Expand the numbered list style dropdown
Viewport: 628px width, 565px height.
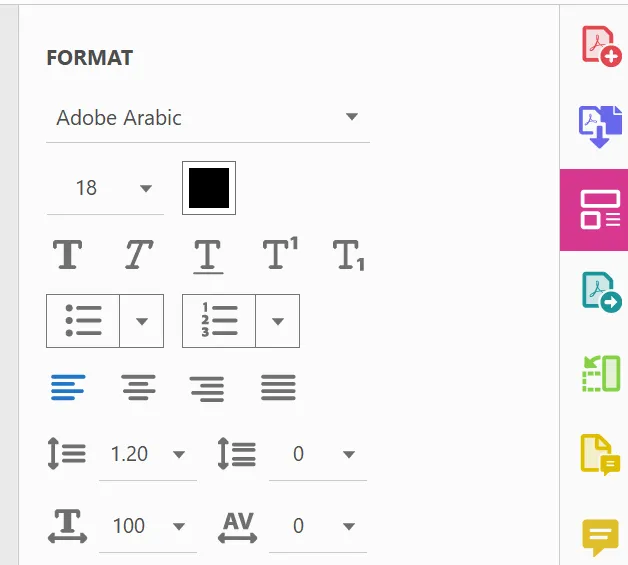278,321
